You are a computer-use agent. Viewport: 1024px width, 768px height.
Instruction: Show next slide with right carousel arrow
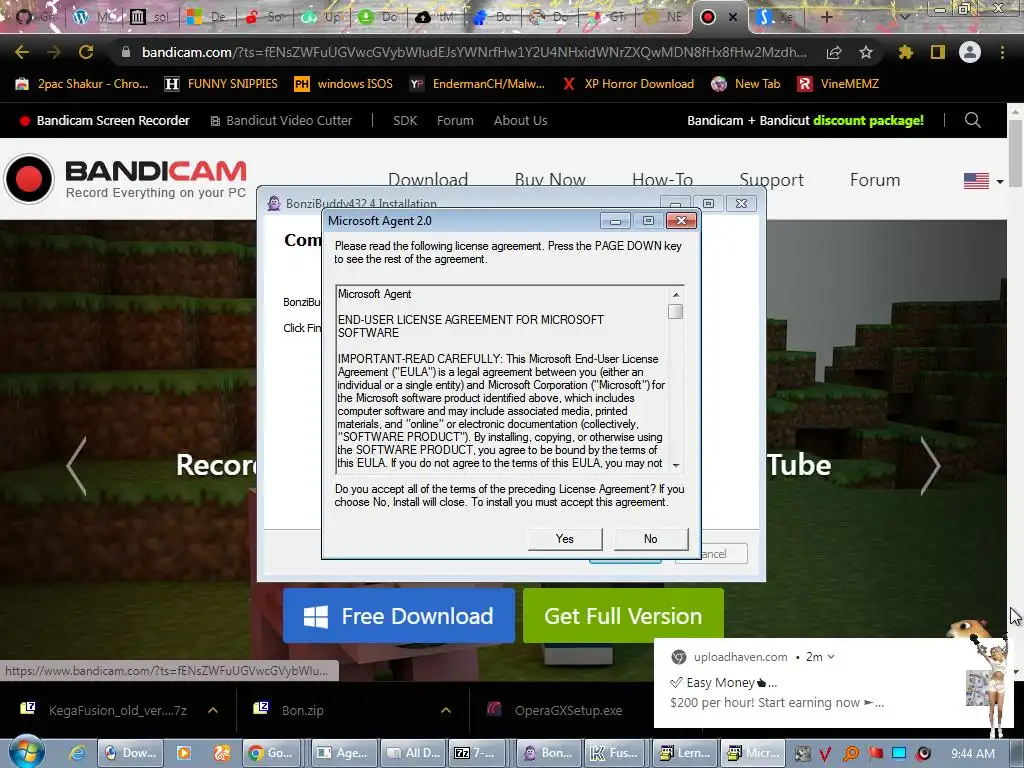pyautogui.click(x=930, y=466)
